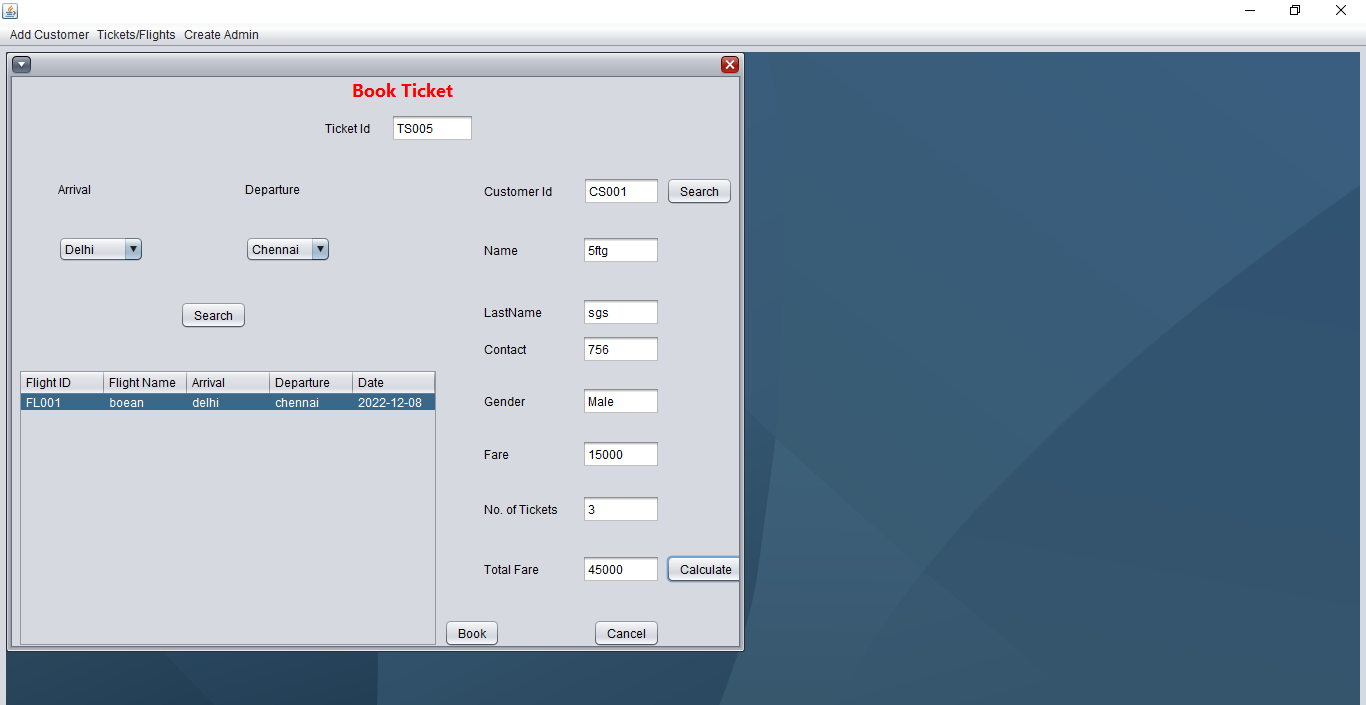Open the Add Customer menu
The width and height of the screenshot is (1366, 705).
click(48, 34)
